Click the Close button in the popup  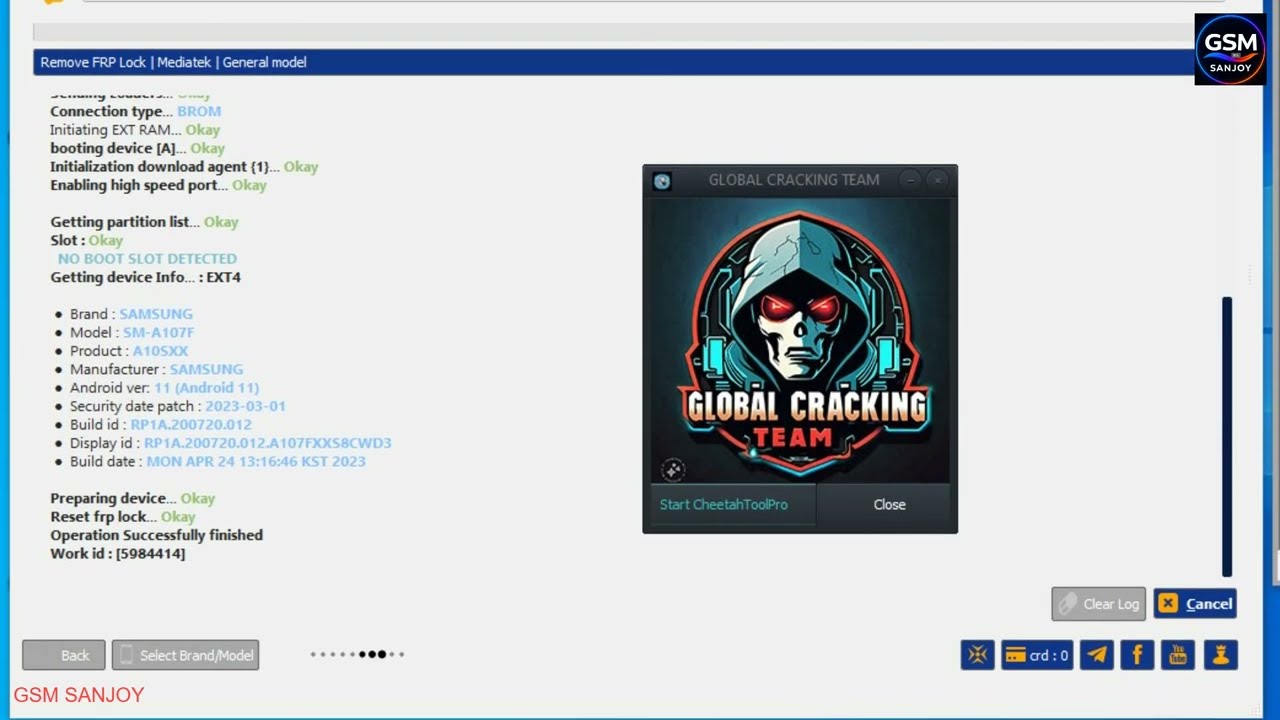pos(889,505)
